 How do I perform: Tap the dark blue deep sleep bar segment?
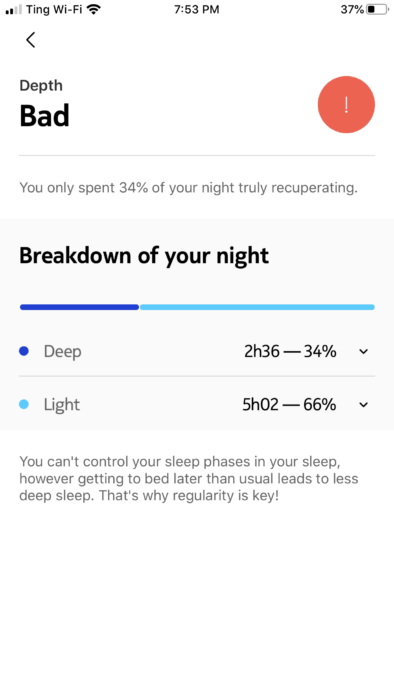(79, 307)
